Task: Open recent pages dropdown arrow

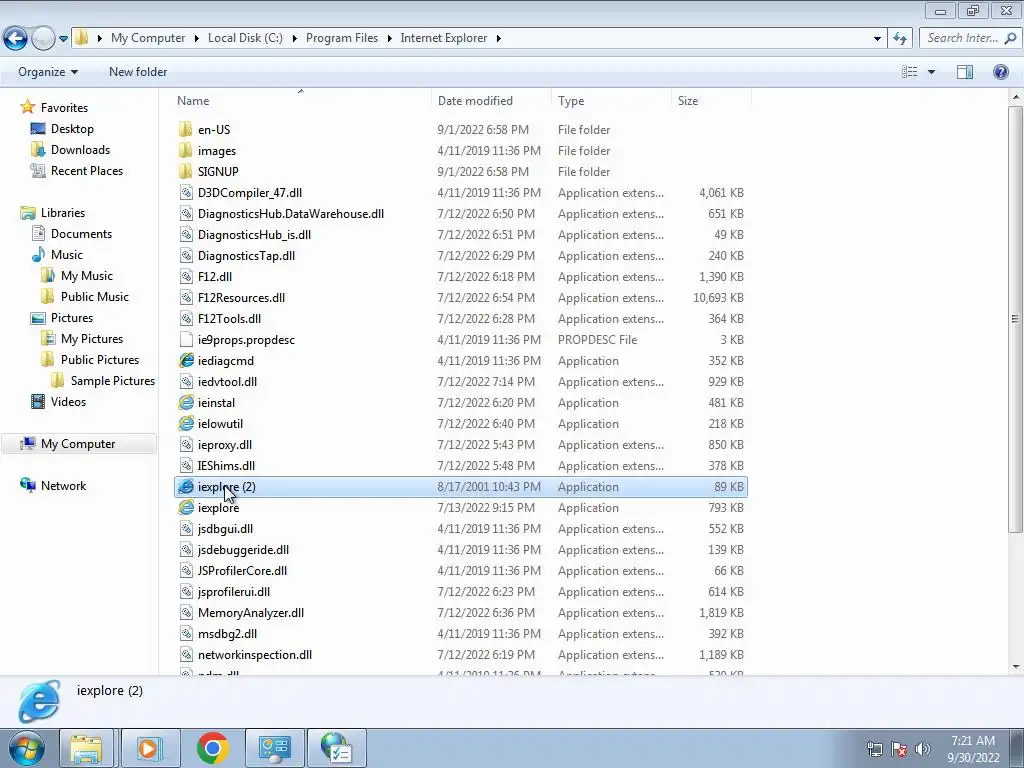Action: 63,39
